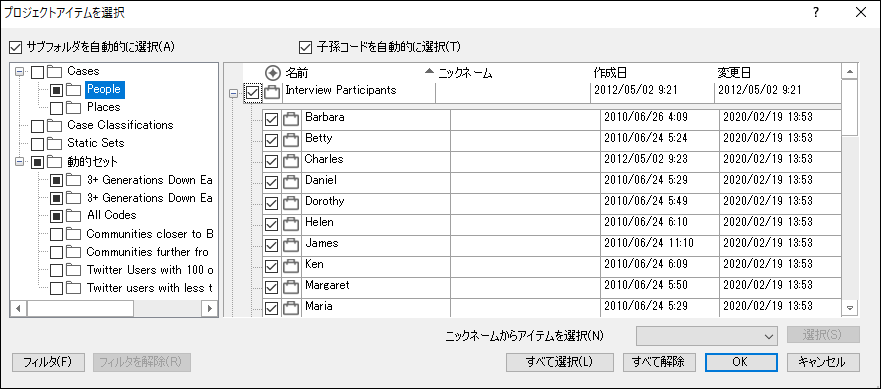Click the case icon next to Margaret
Image resolution: width=881 pixels, height=389 pixels.
(x=290, y=288)
